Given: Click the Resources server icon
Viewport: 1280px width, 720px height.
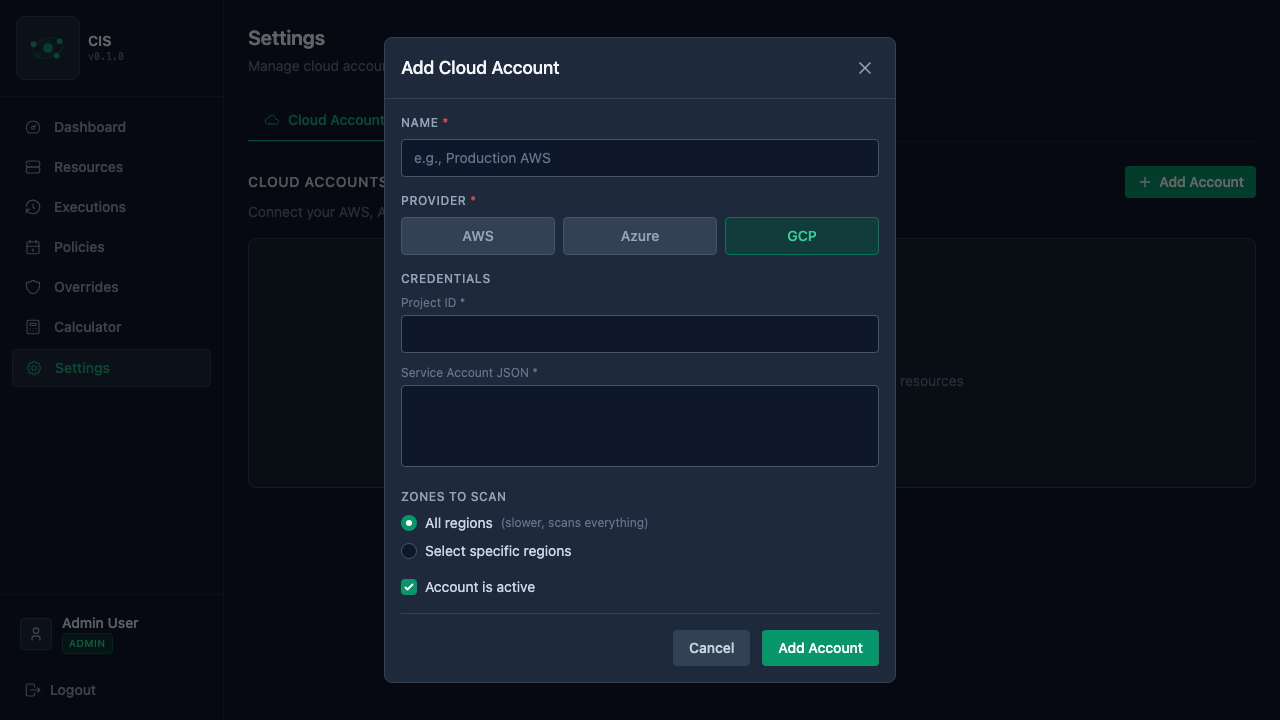Looking at the screenshot, I should (33, 167).
